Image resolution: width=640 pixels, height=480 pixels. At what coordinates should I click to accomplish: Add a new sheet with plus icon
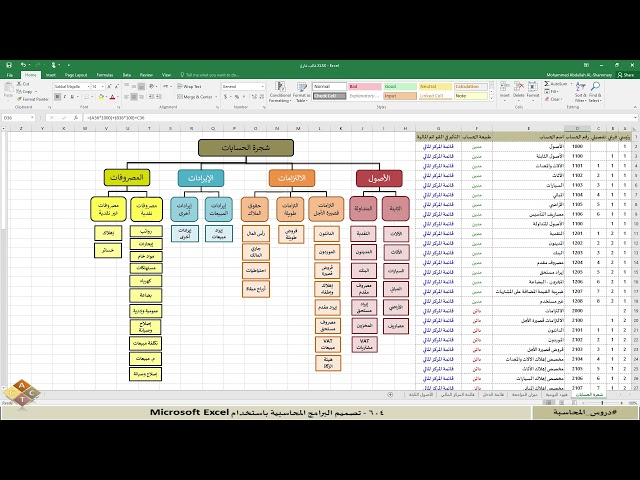point(390,395)
